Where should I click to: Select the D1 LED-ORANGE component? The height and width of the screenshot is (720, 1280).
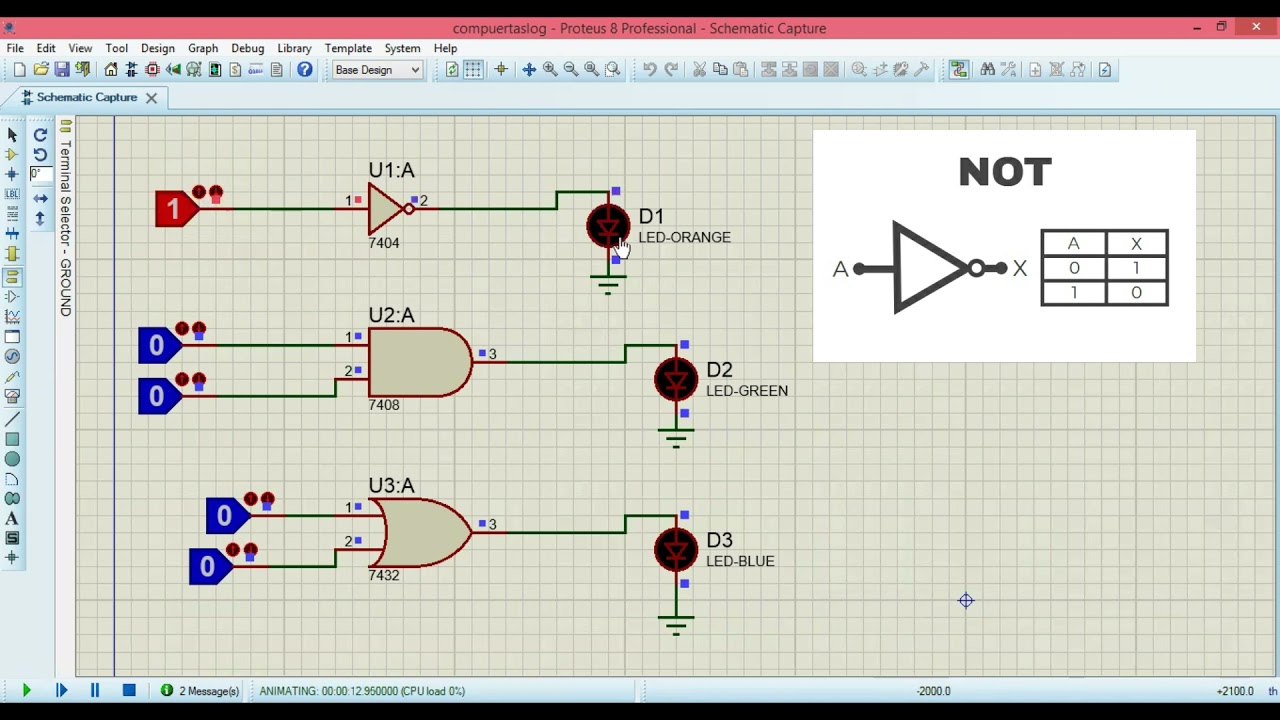point(608,227)
